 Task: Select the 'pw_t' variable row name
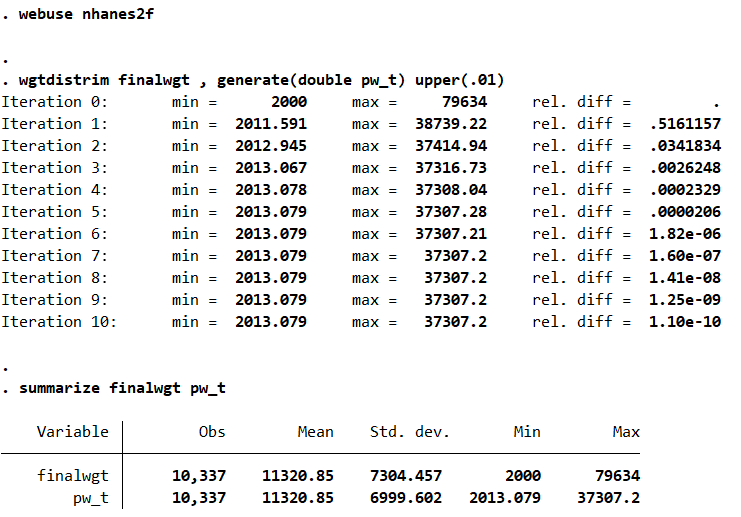[x=91, y=498]
